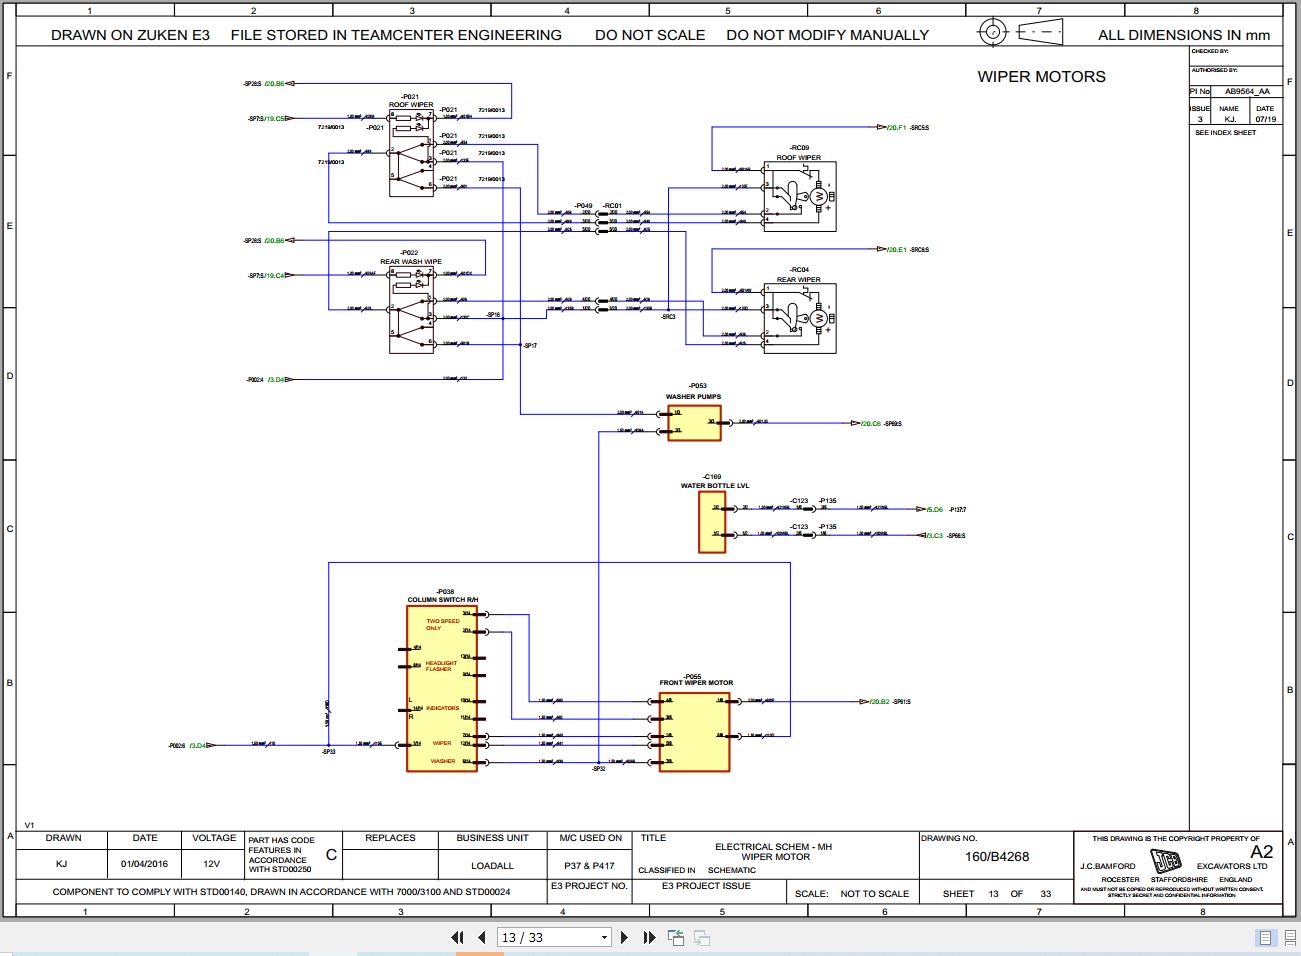
Task: Click drawing number 160/B4268
Action: (996, 856)
